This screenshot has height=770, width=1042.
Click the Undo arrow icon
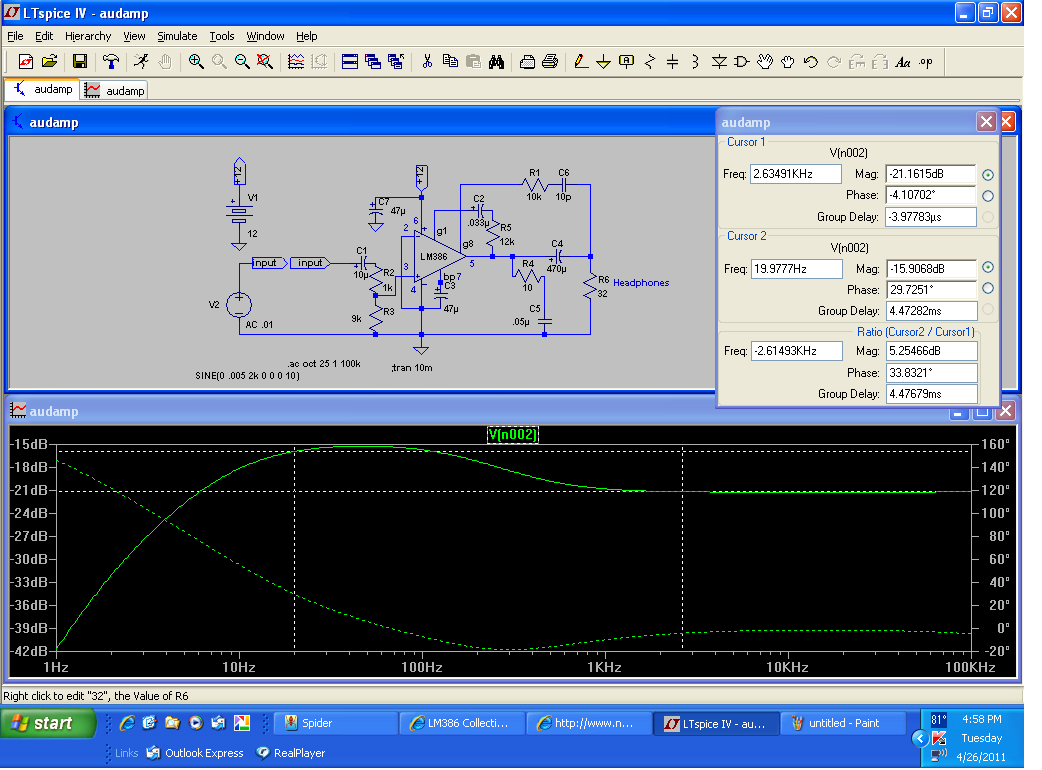pyautogui.click(x=811, y=62)
